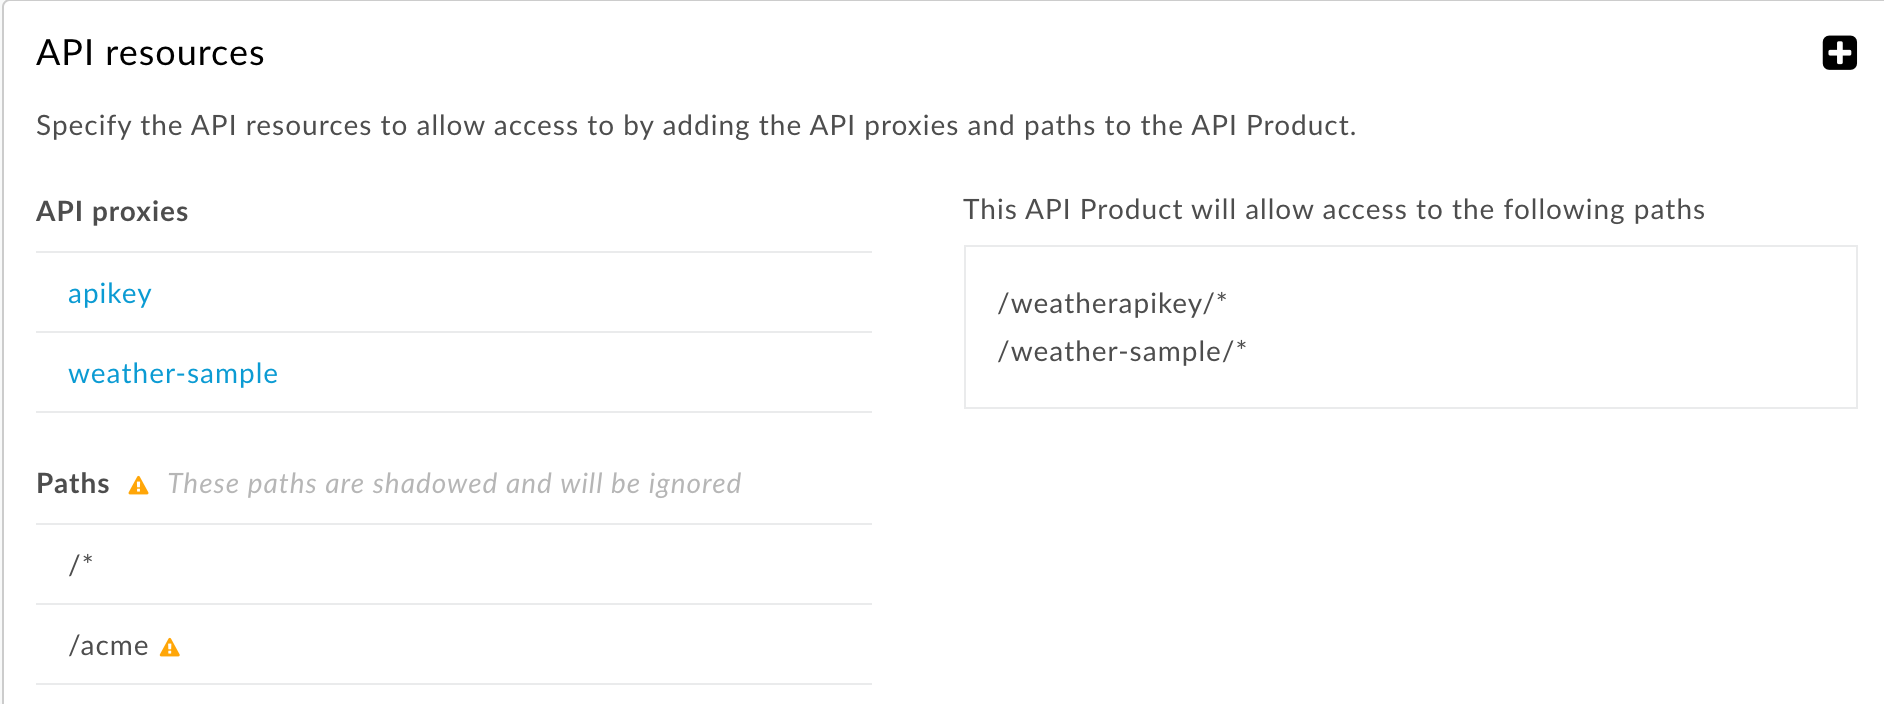The height and width of the screenshot is (704, 1884).
Task: Click the warning icon next to Paths
Action: pyautogui.click(x=139, y=485)
